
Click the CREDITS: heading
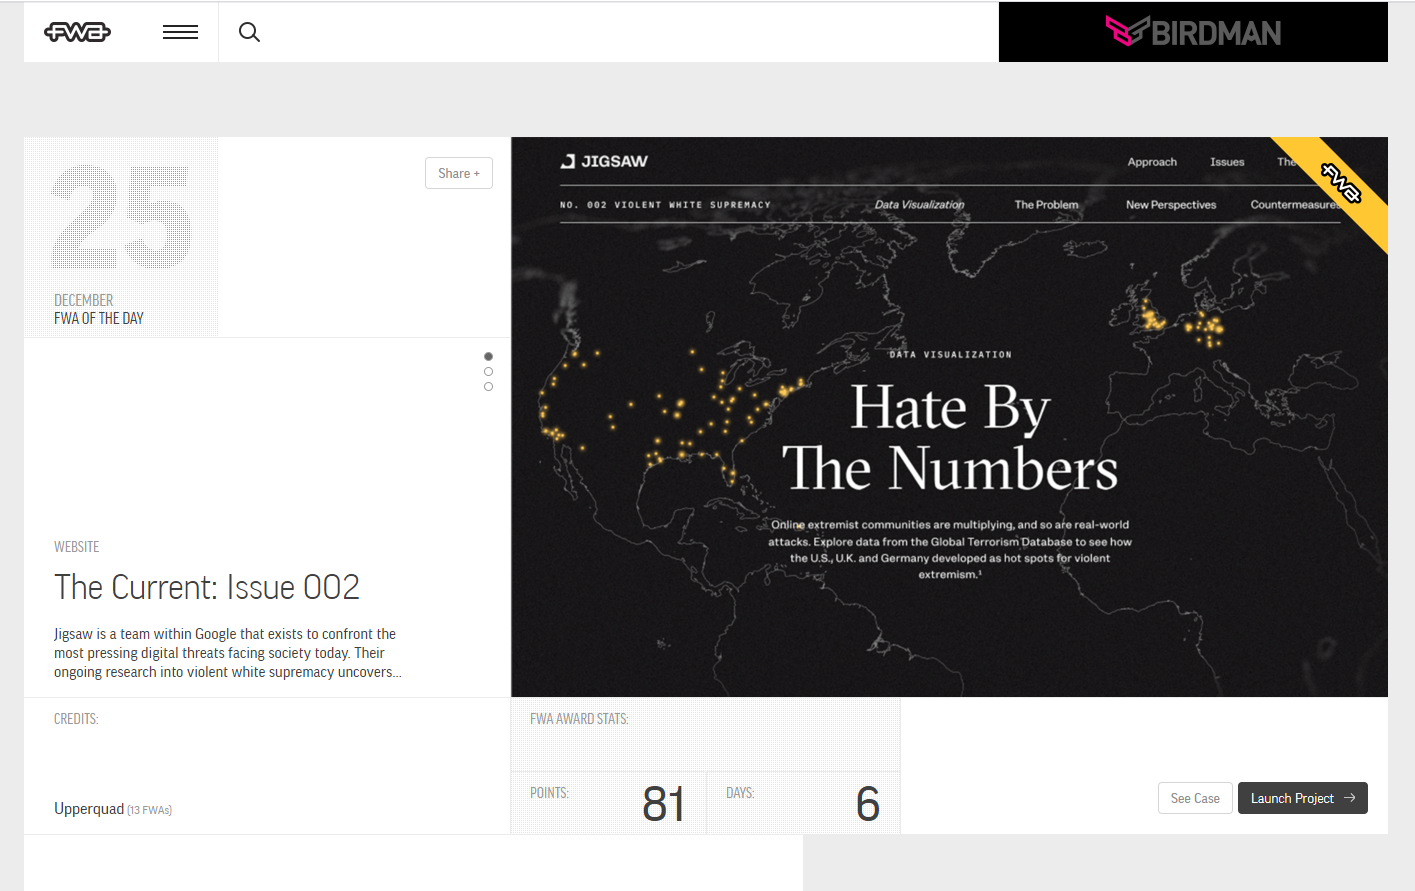(x=76, y=719)
